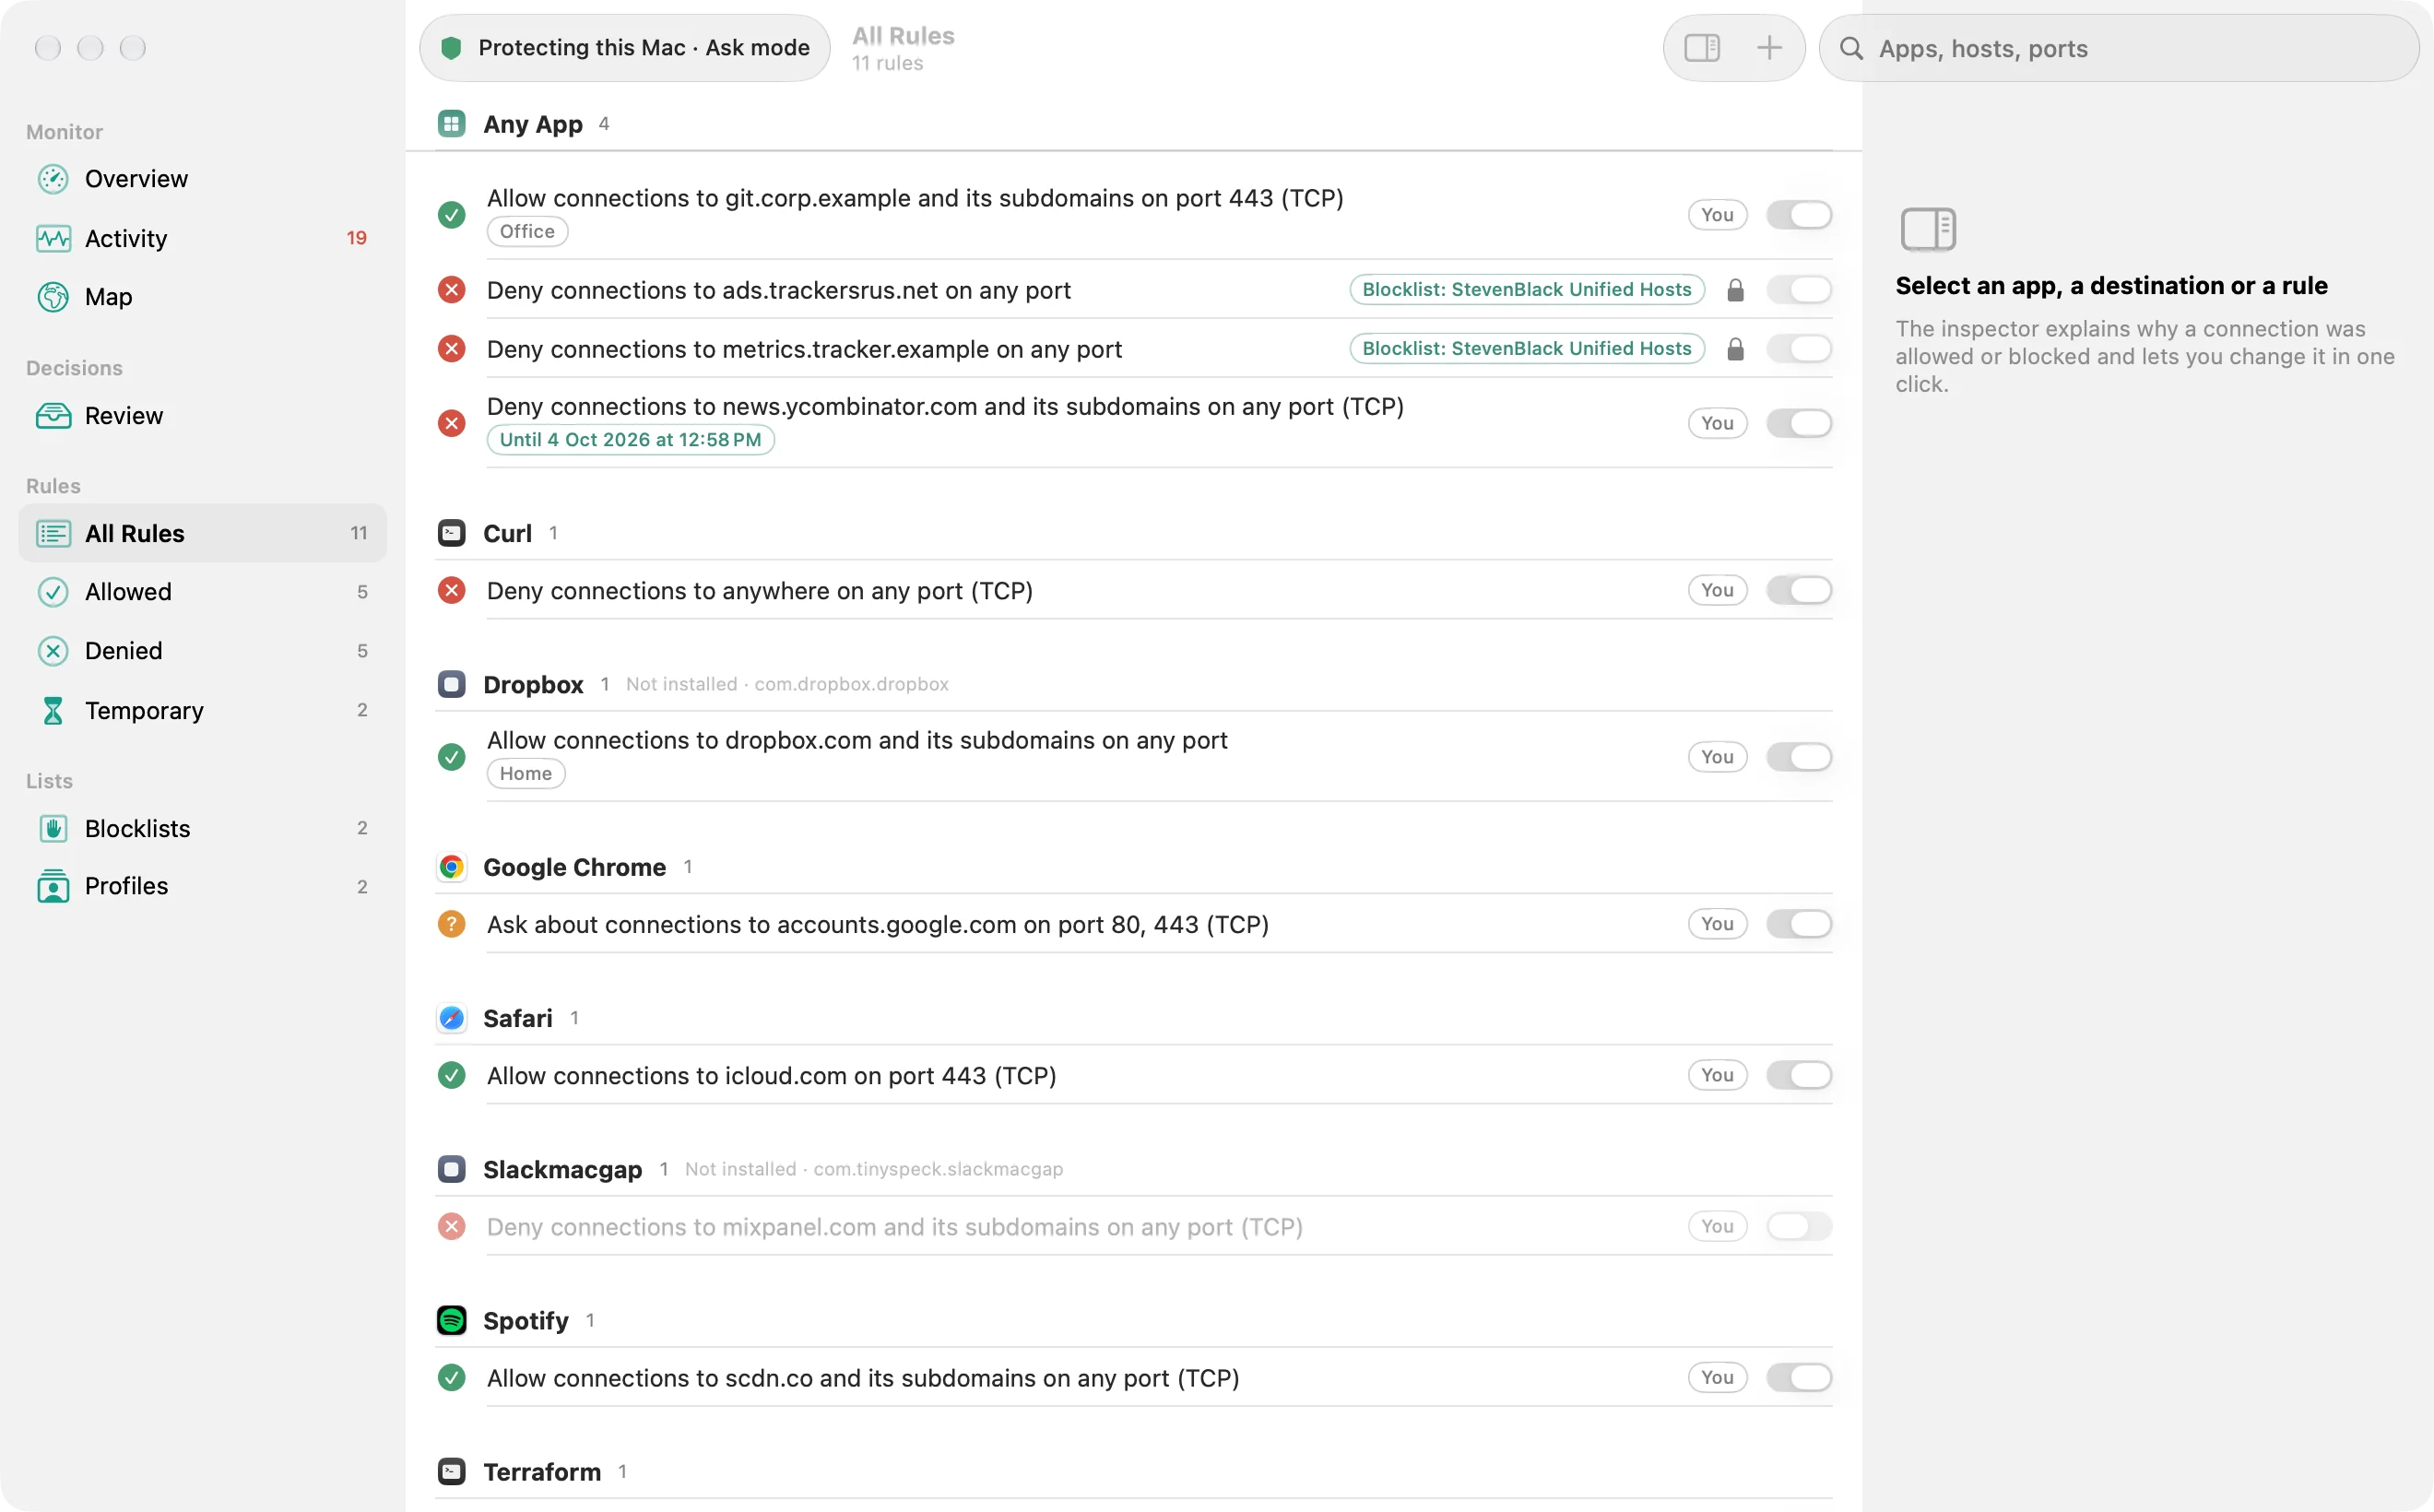Click the search field for apps, hosts, ports
The height and width of the screenshot is (1512, 2434).
[2118, 48]
